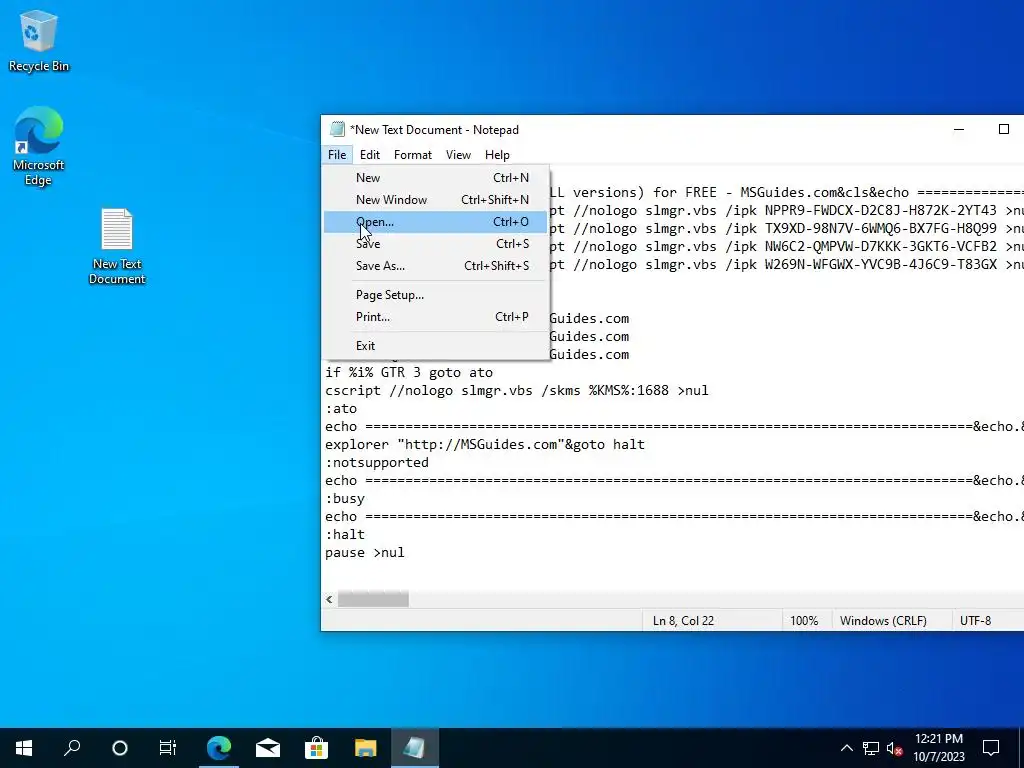Open network status tray icon
The image size is (1024, 768).
pyautogui.click(x=871, y=748)
